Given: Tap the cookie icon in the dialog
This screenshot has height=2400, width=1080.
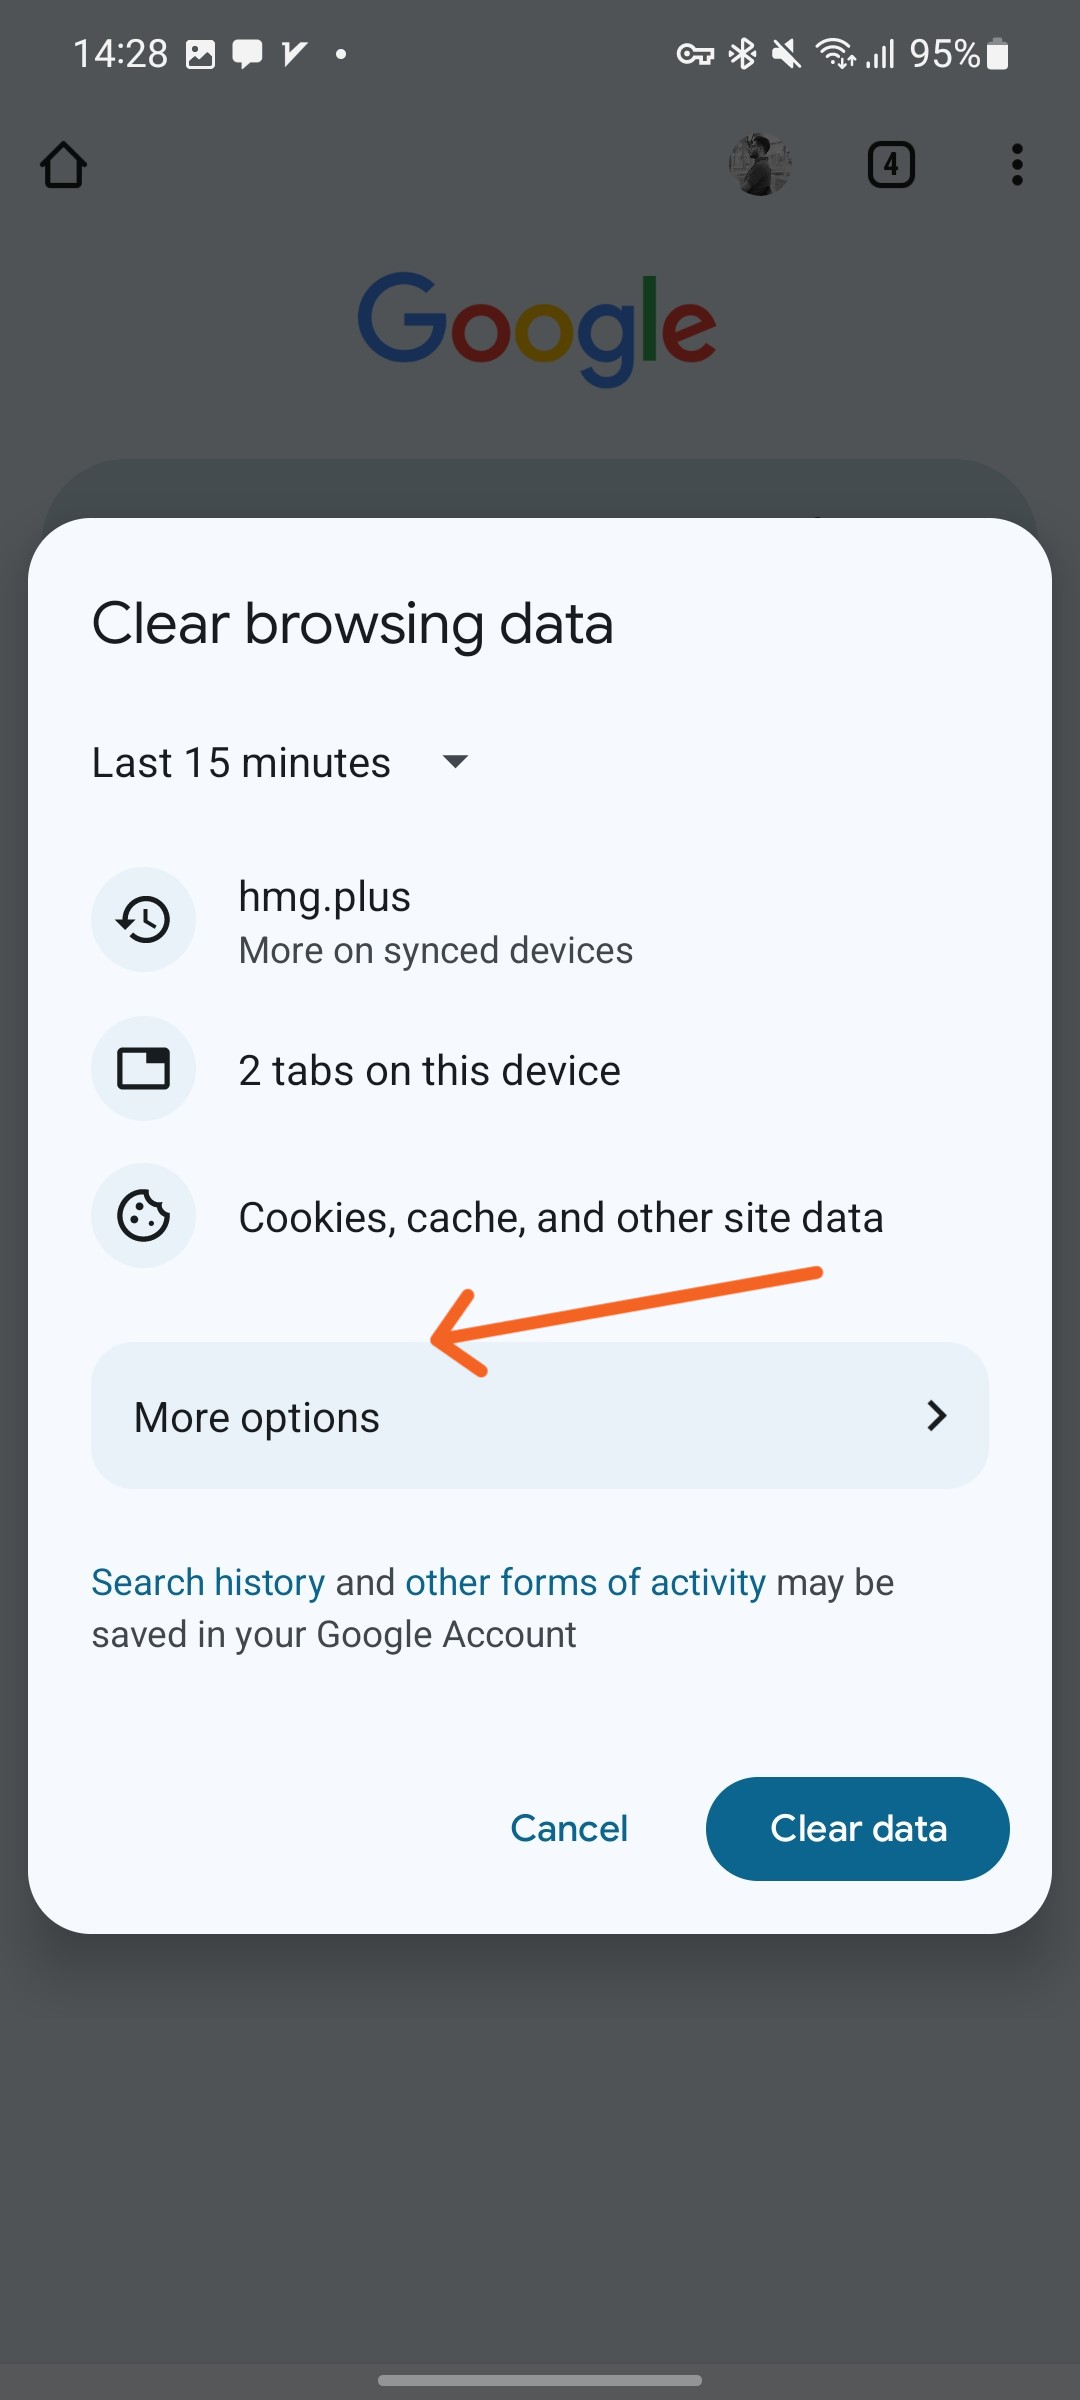Looking at the screenshot, I should click(x=143, y=1216).
